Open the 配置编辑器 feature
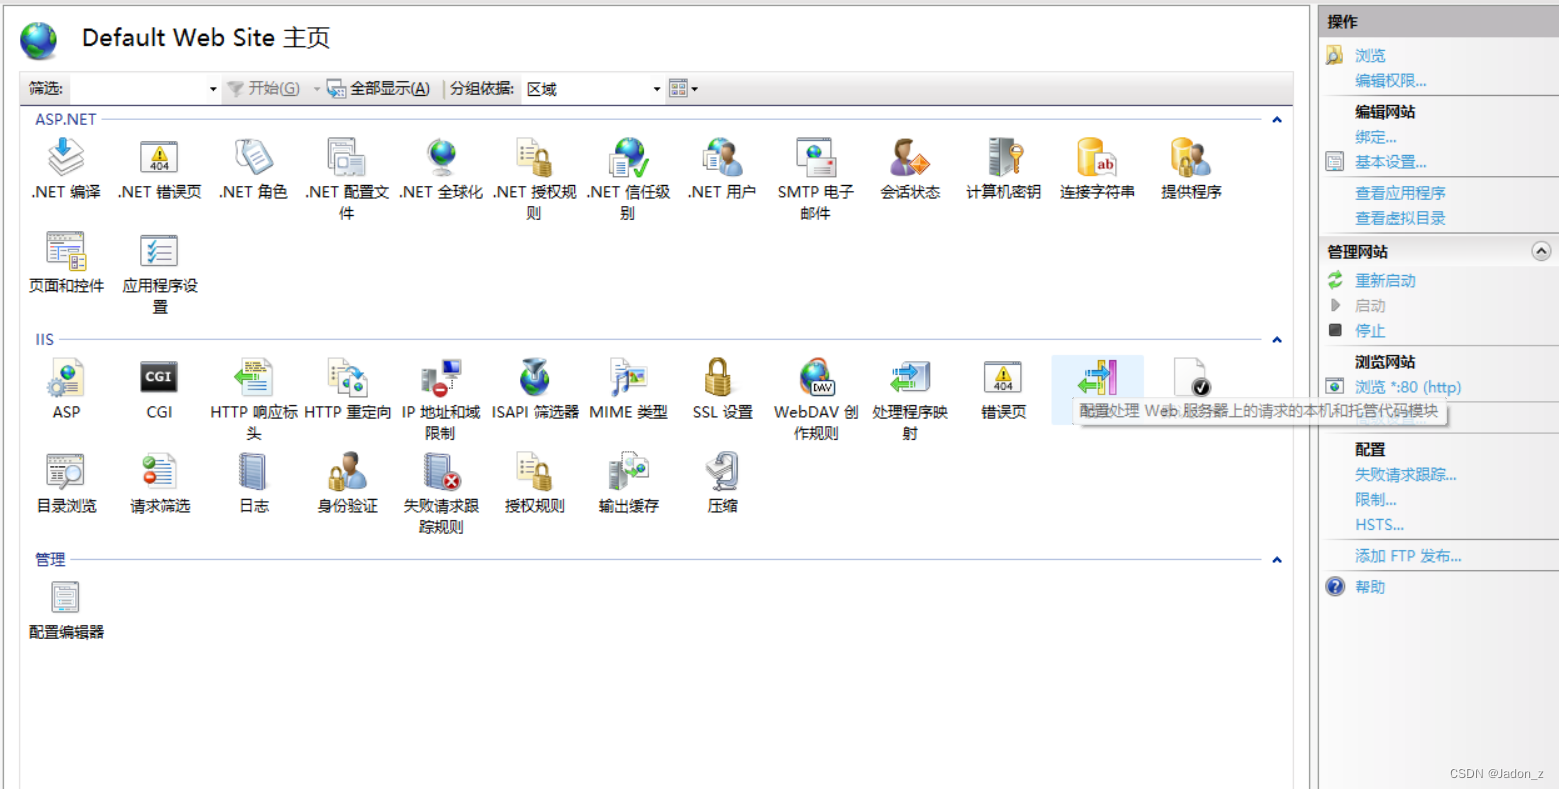Image resolution: width=1559 pixels, height=789 pixels. tap(66, 609)
